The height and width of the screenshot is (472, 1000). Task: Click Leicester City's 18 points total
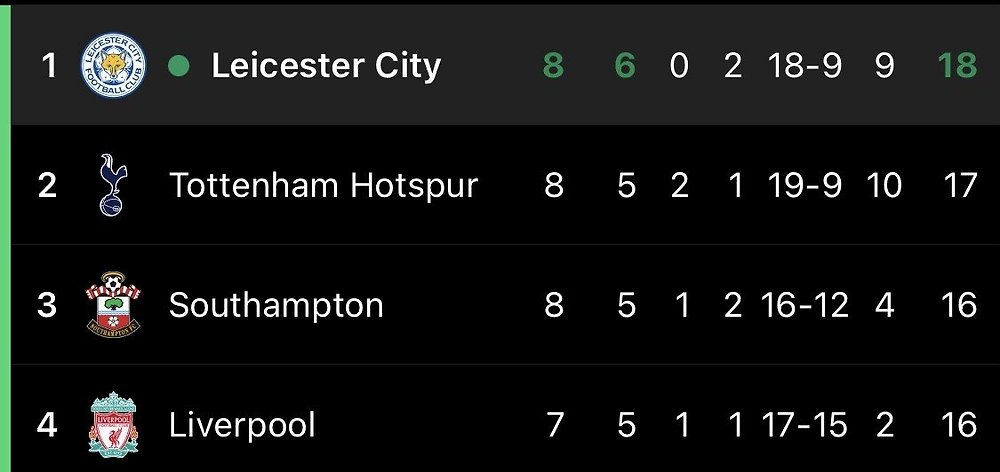tap(957, 66)
